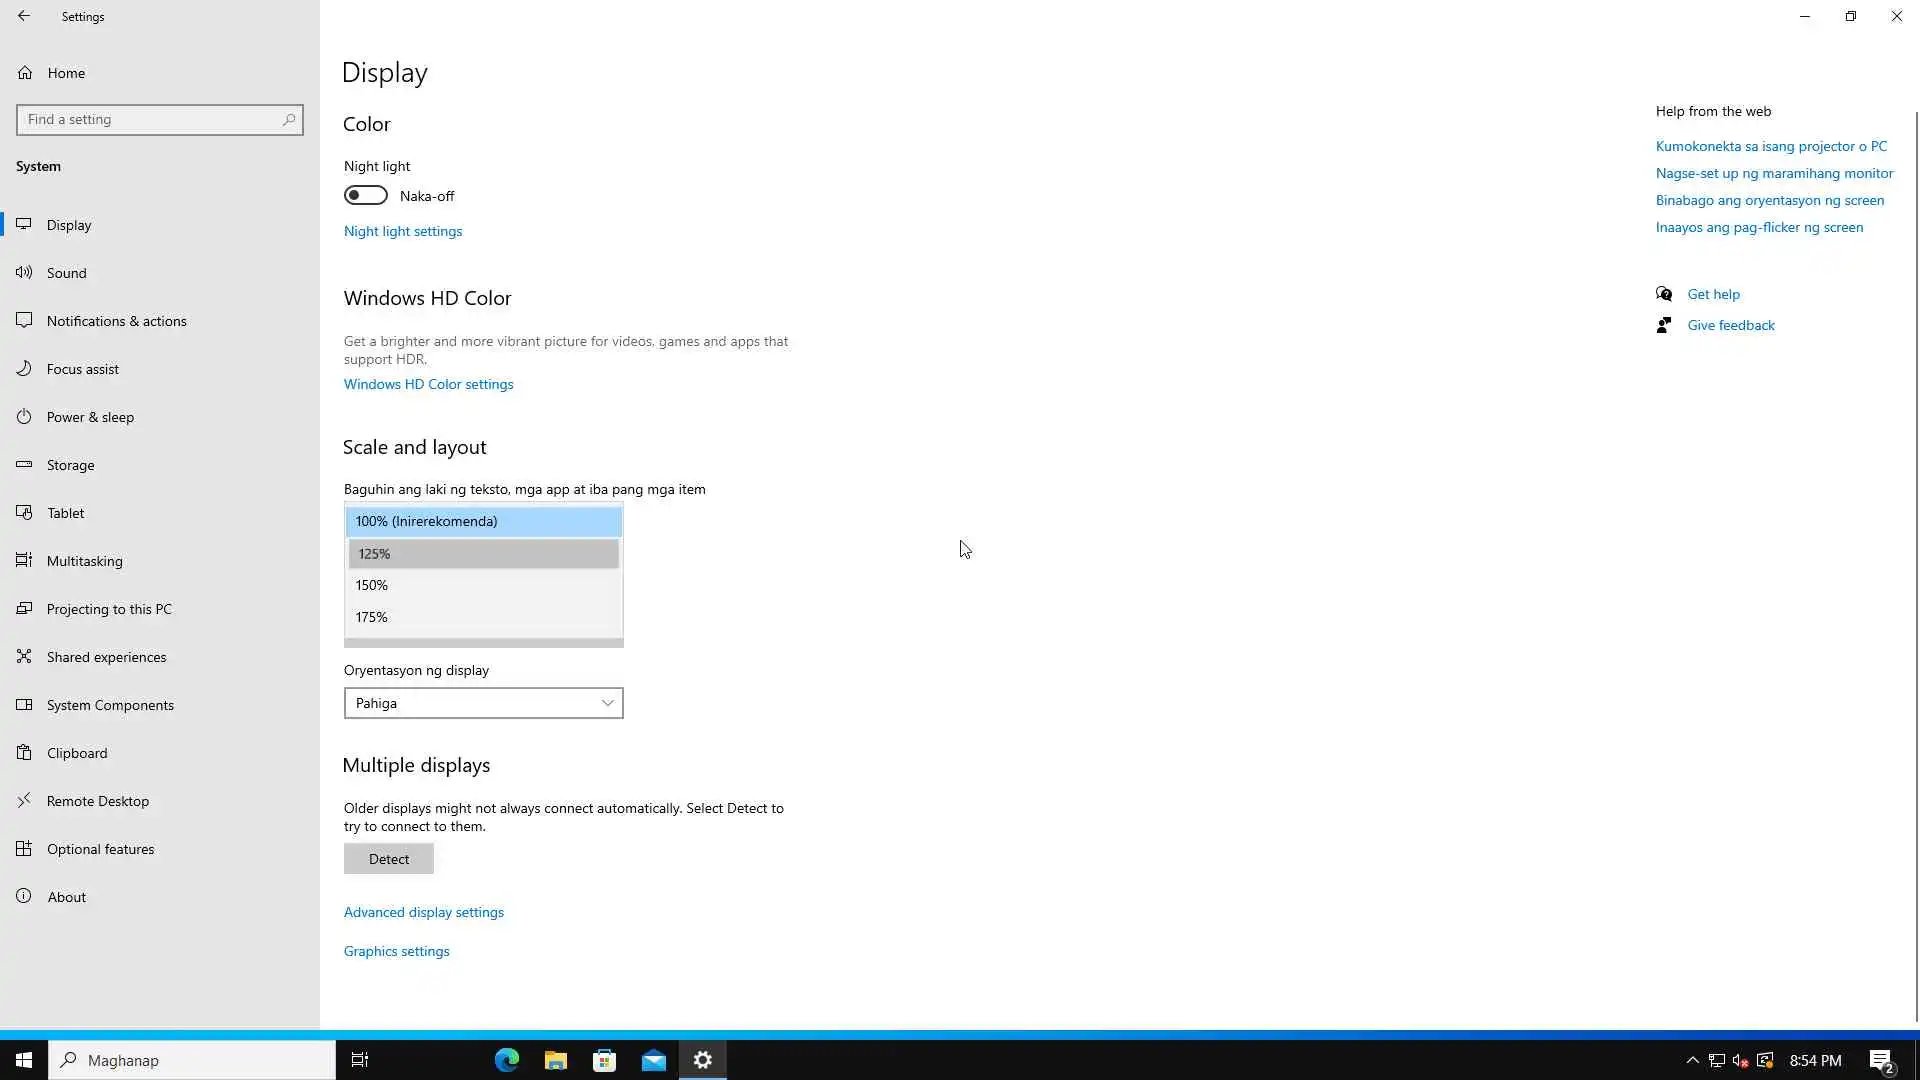Open the notification center in the taskbar
The width and height of the screenshot is (1920, 1080).
point(1880,1060)
